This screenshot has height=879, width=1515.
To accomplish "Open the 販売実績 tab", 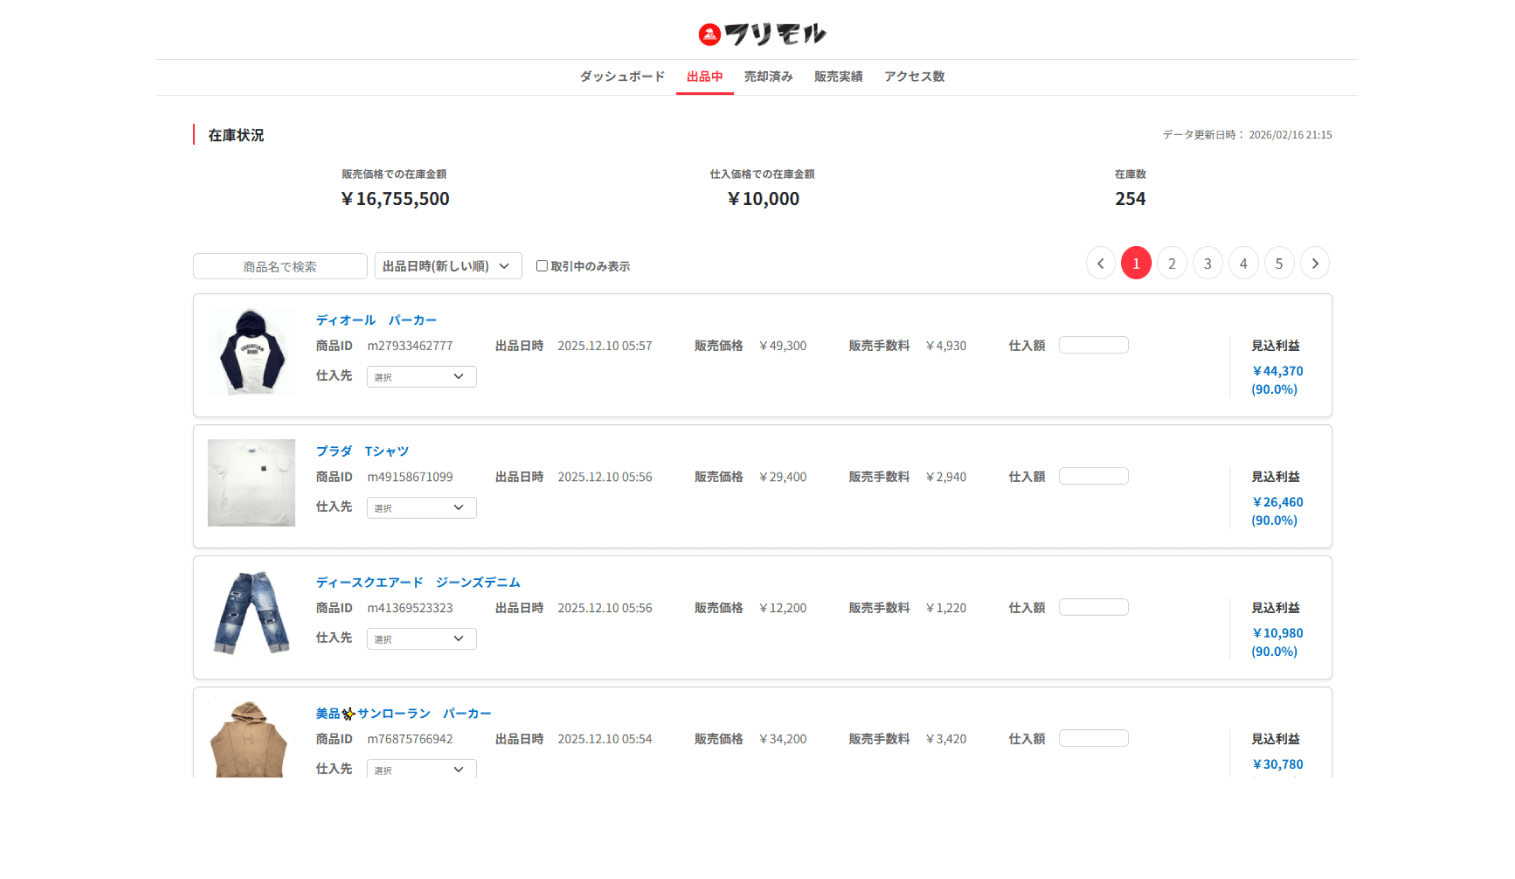I will click(x=838, y=77).
